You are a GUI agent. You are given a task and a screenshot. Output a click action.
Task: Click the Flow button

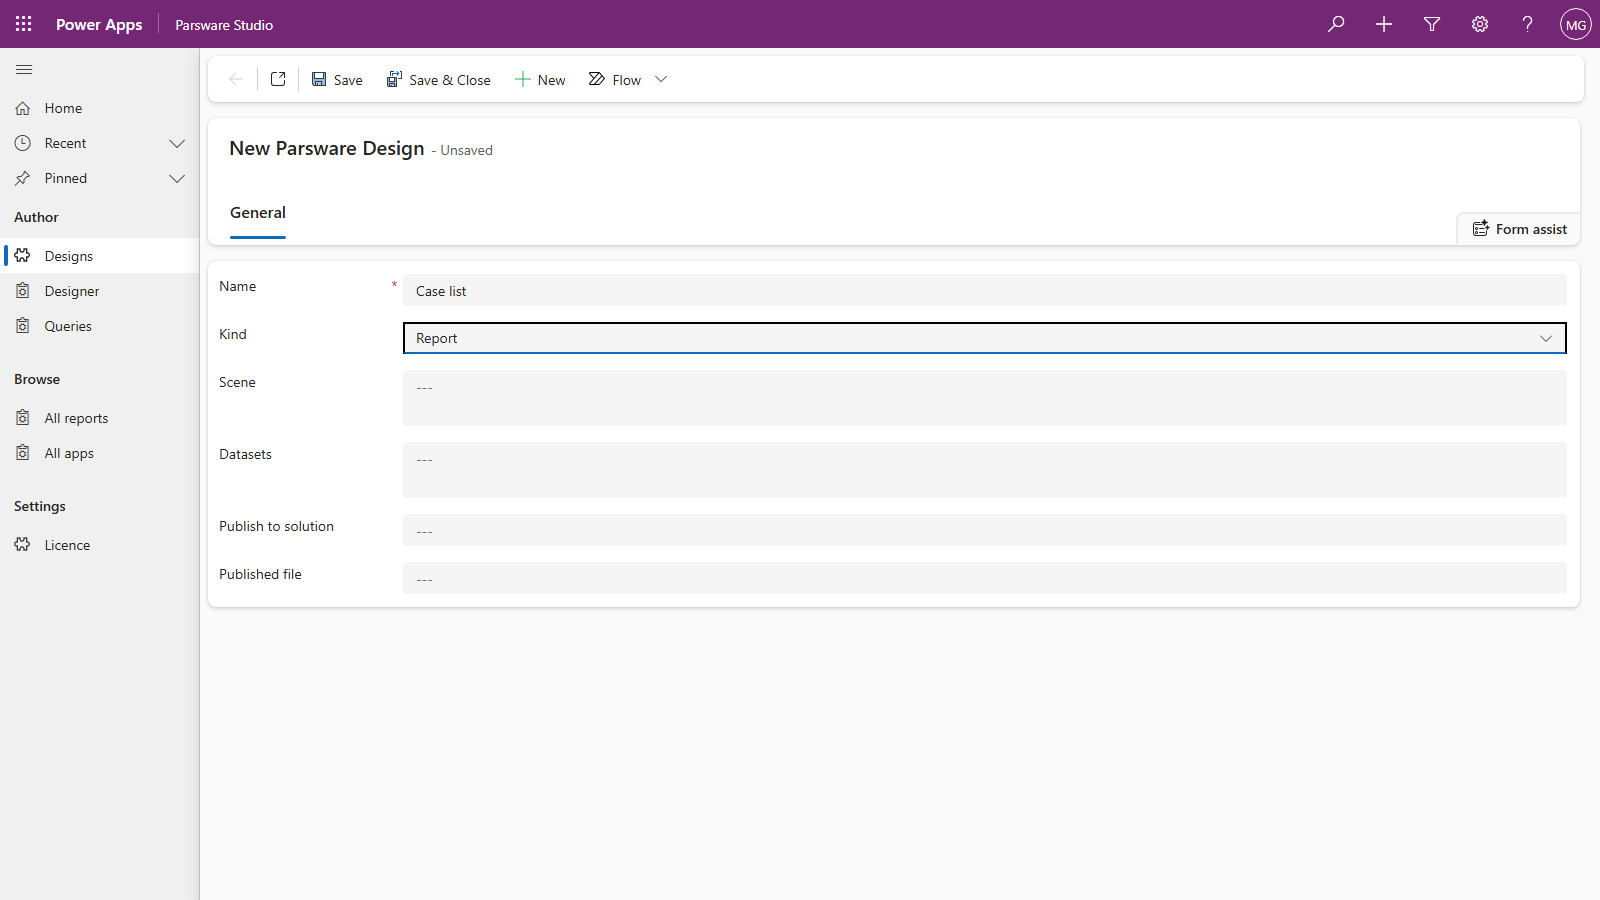click(x=615, y=80)
